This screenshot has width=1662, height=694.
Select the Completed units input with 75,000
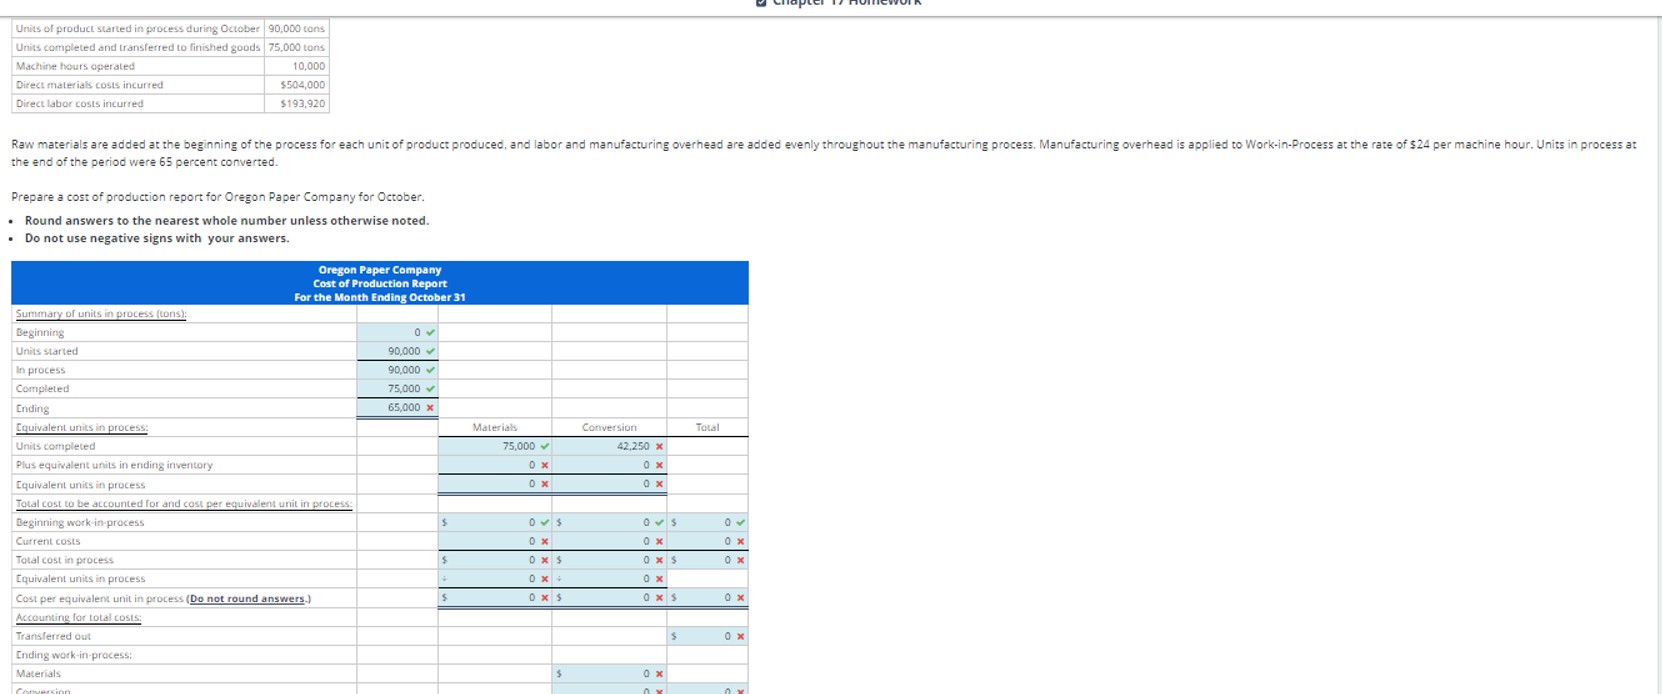pyautogui.click(x=397, y=389)
